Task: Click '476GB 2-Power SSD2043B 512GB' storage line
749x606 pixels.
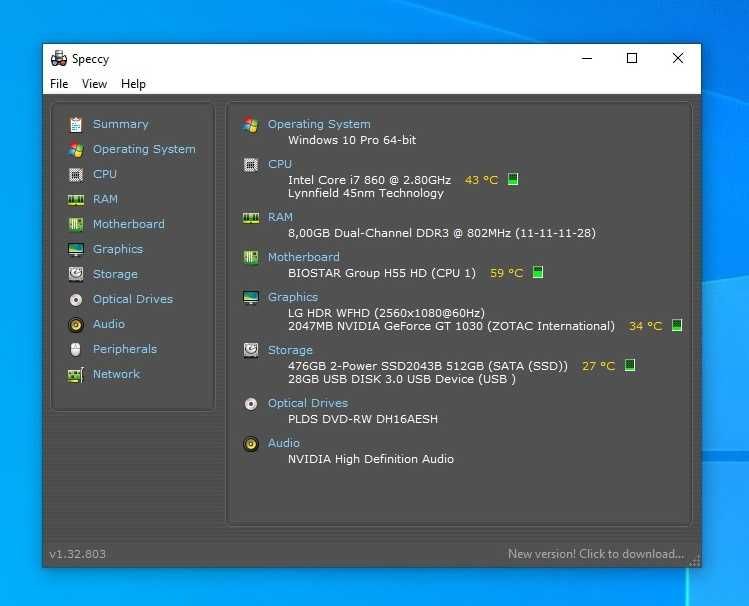Action: click(428, 366)
